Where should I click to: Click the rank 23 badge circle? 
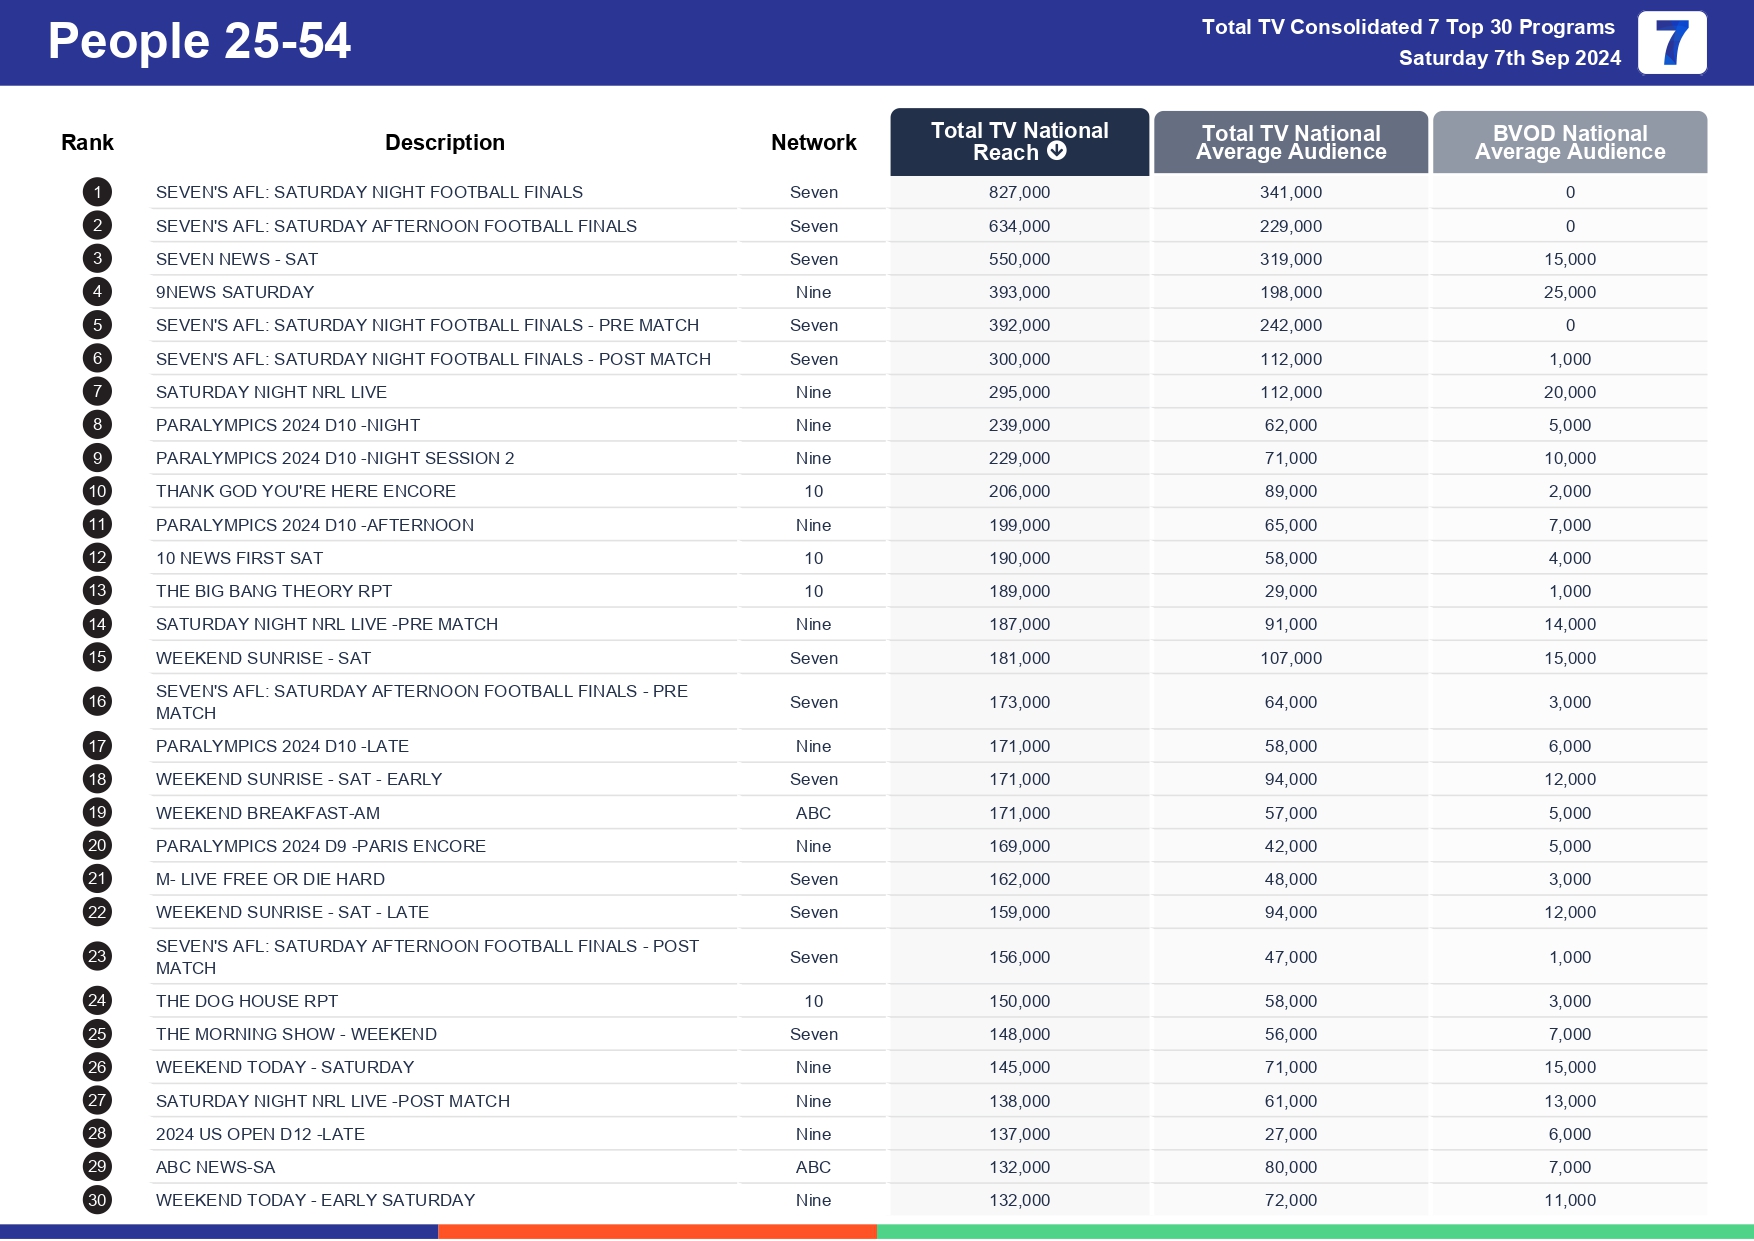click(x=96, y=956)
